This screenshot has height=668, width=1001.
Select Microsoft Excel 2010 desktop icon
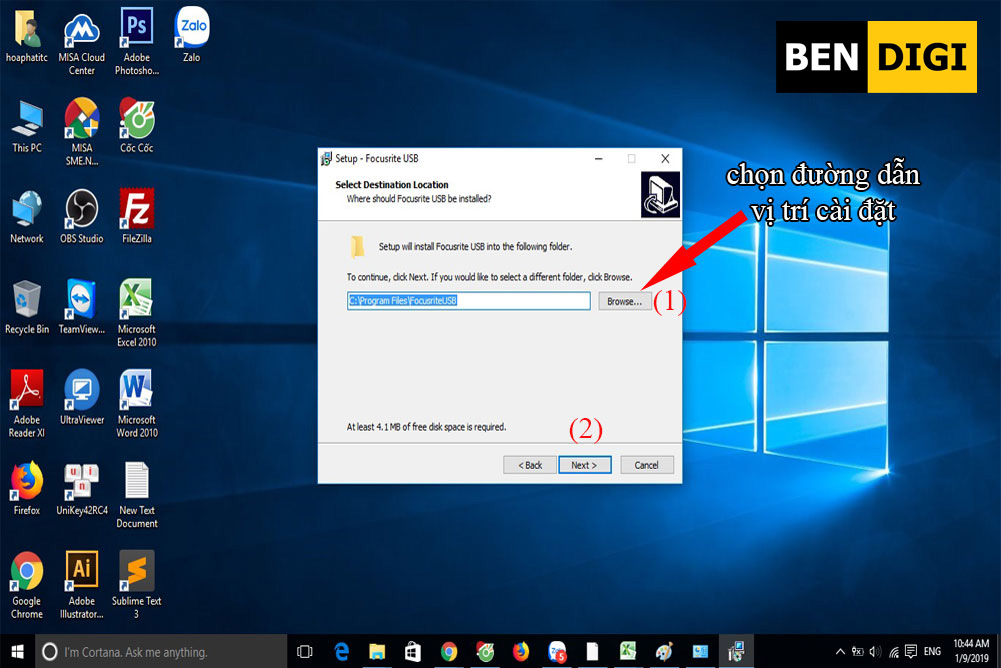(x=137, y=314)
